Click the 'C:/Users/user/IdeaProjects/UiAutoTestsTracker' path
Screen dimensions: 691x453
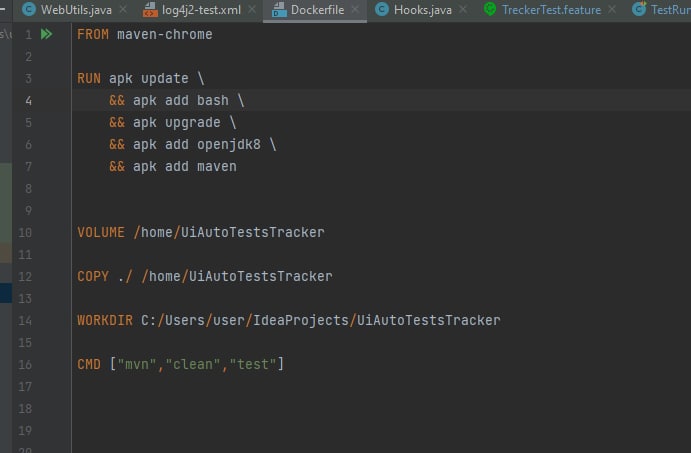click(321, 320)
